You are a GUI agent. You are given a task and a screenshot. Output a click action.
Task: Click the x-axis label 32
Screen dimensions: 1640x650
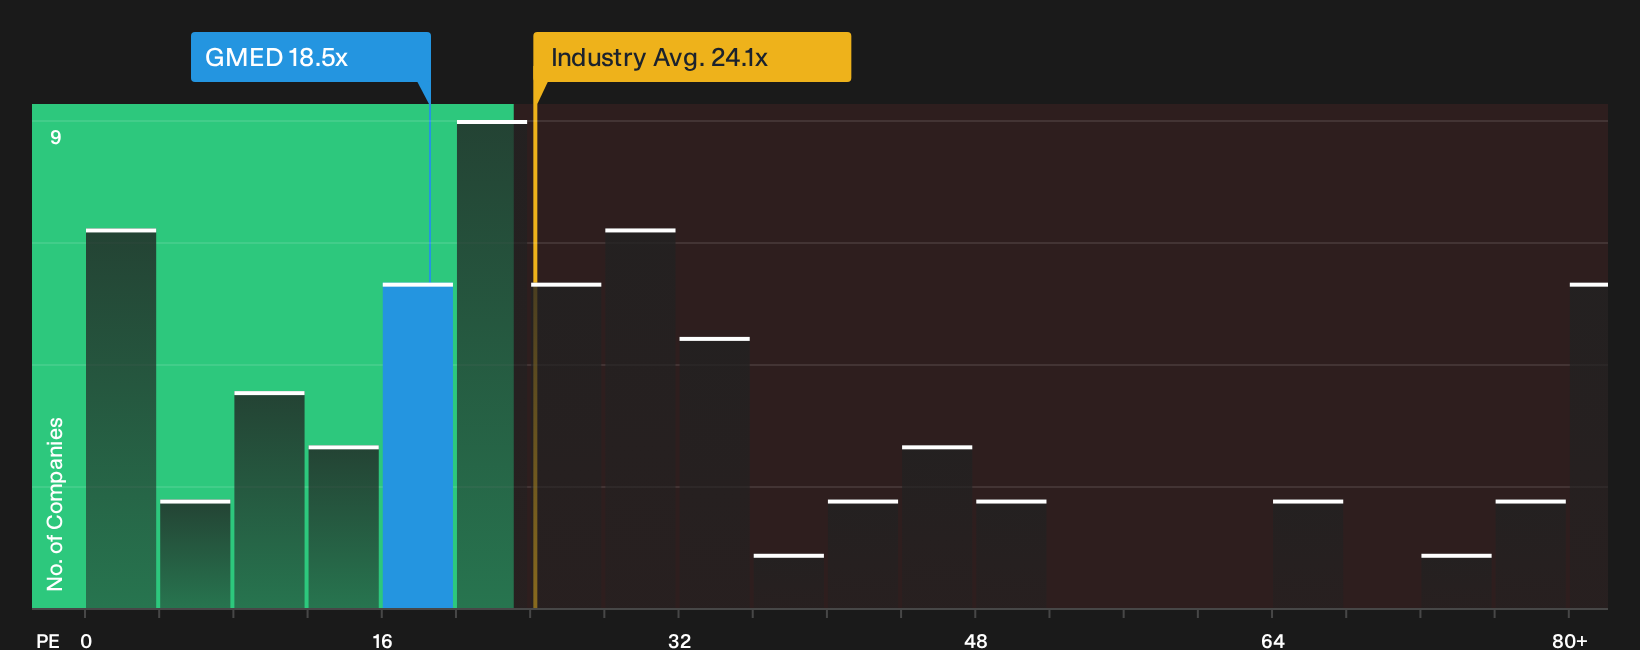679,640
